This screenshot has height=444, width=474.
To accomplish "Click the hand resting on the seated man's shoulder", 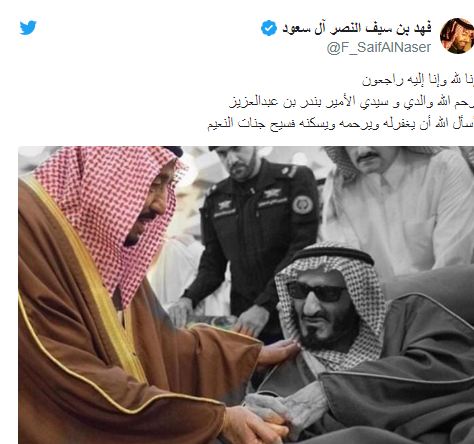I will [278, 353].
